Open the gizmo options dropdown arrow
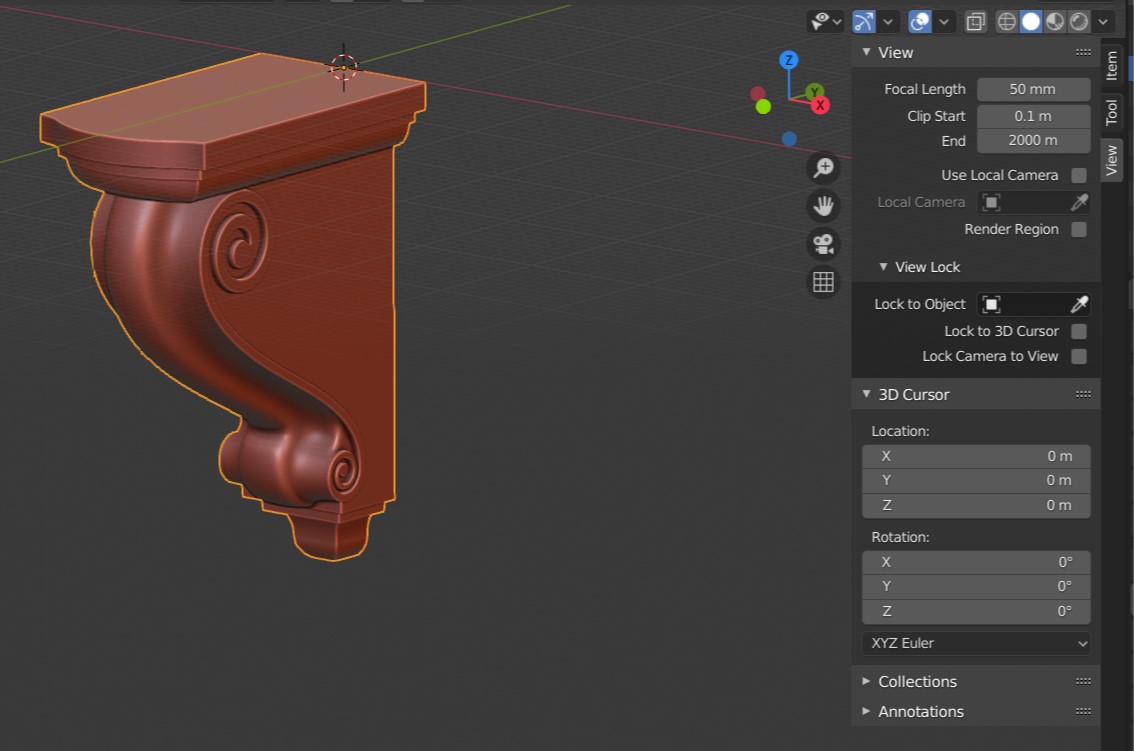 888,22
